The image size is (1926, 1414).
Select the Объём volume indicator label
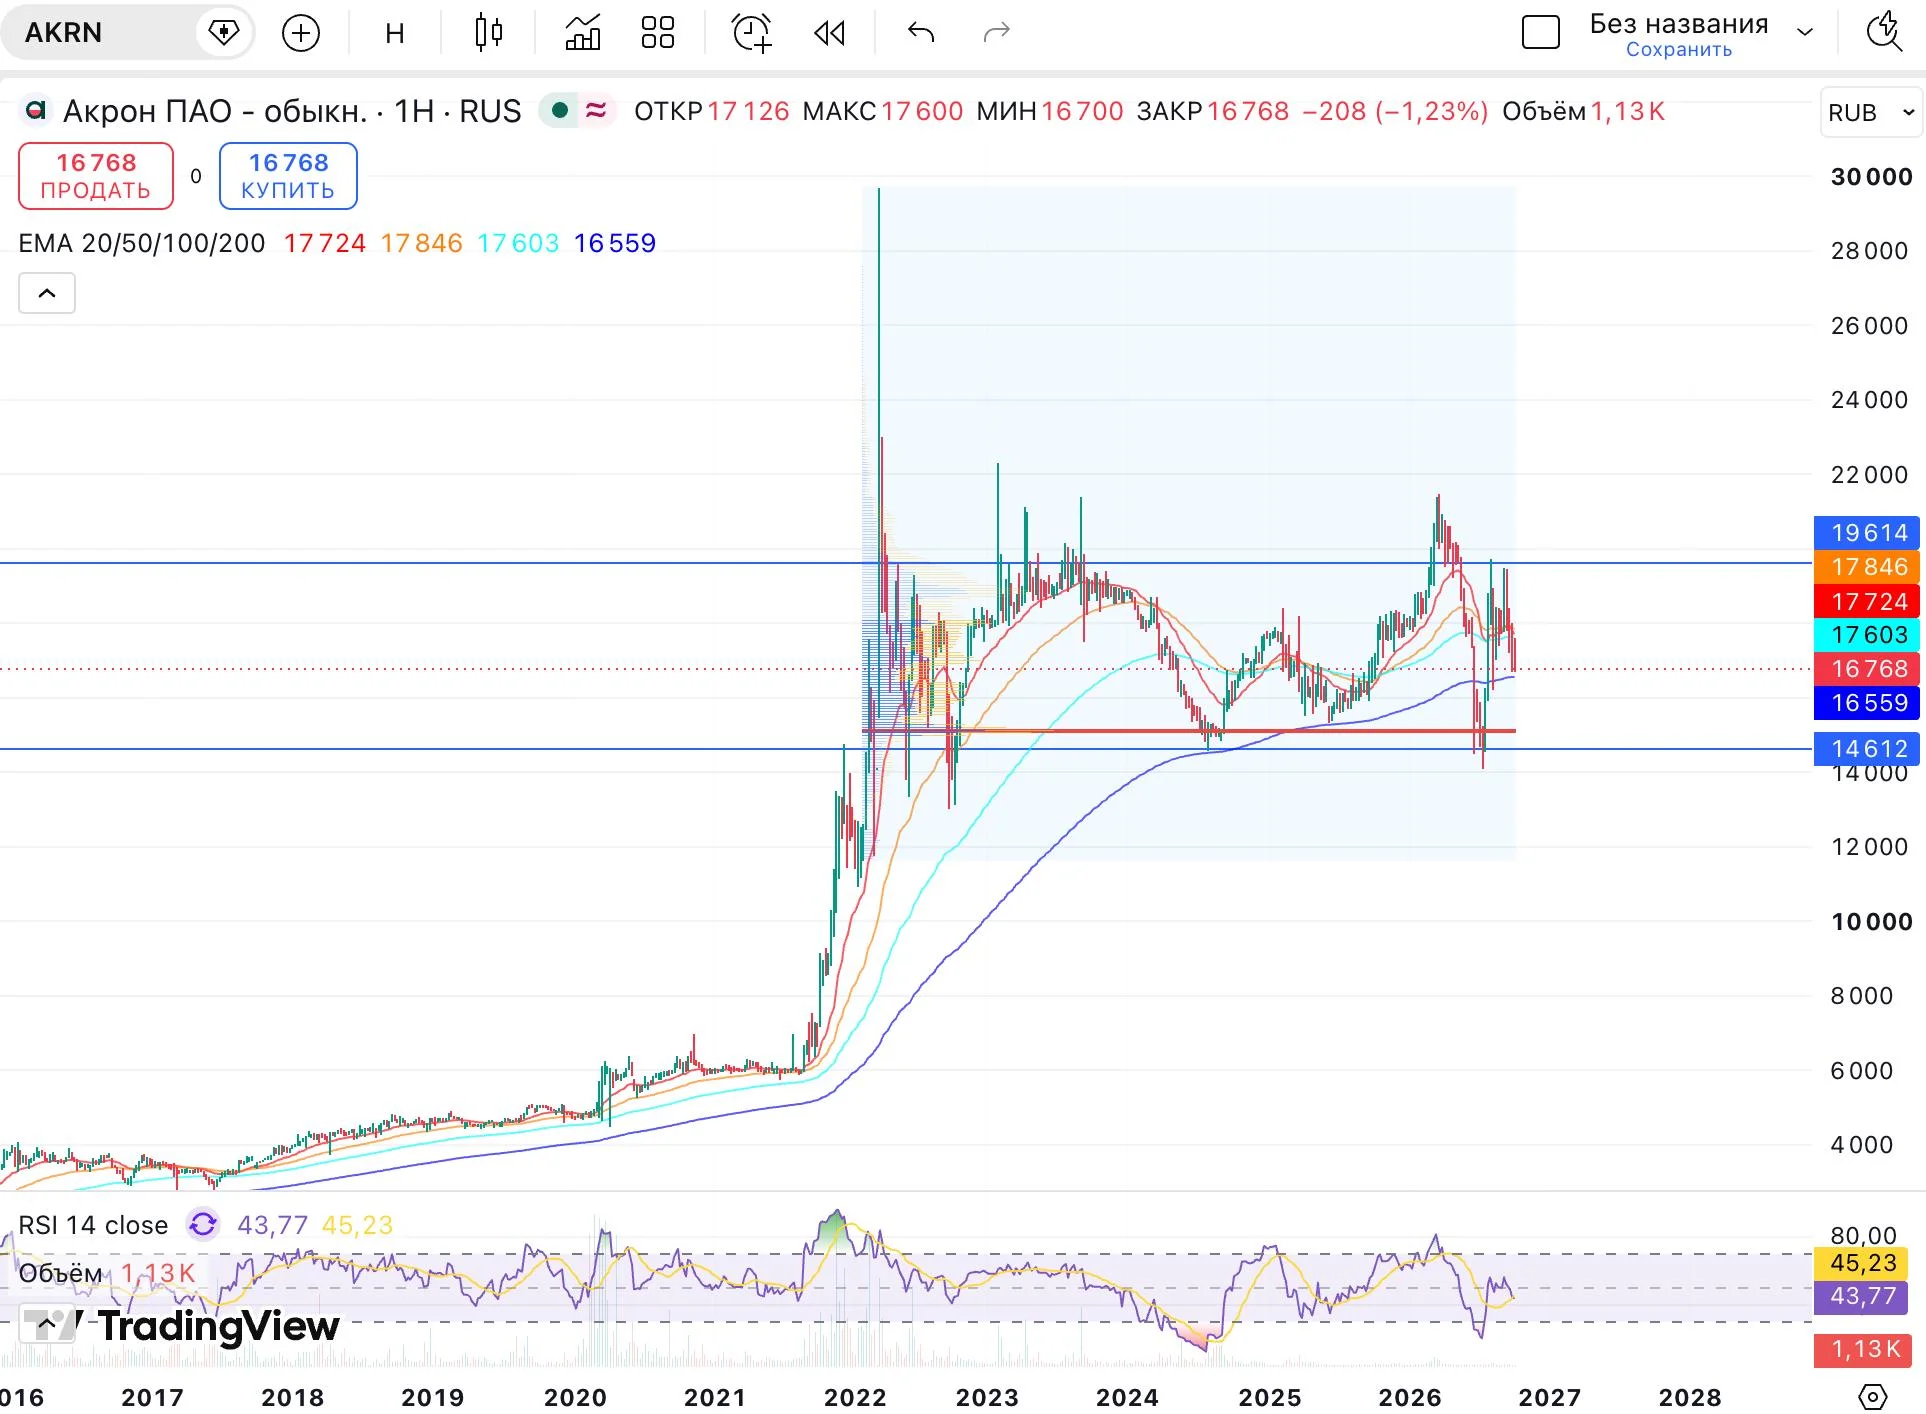tap(60, 1273)
